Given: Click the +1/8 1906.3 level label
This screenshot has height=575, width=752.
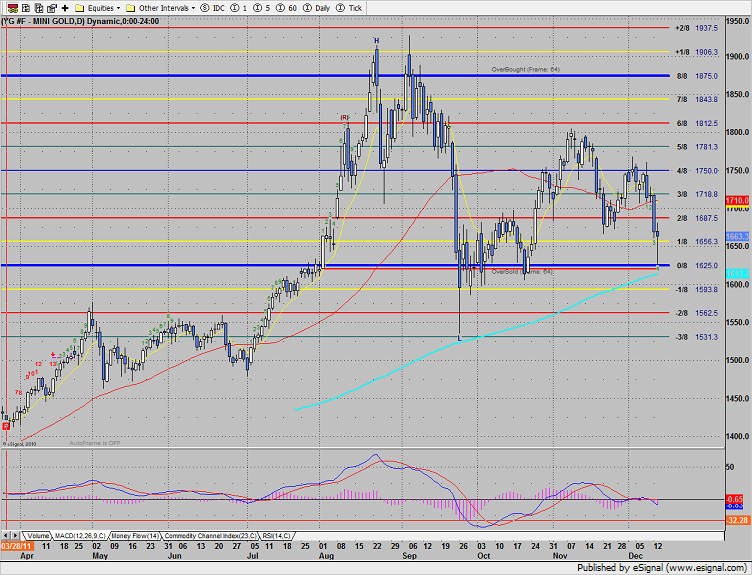Looking at the screenshot, I should tap(696, 52).
